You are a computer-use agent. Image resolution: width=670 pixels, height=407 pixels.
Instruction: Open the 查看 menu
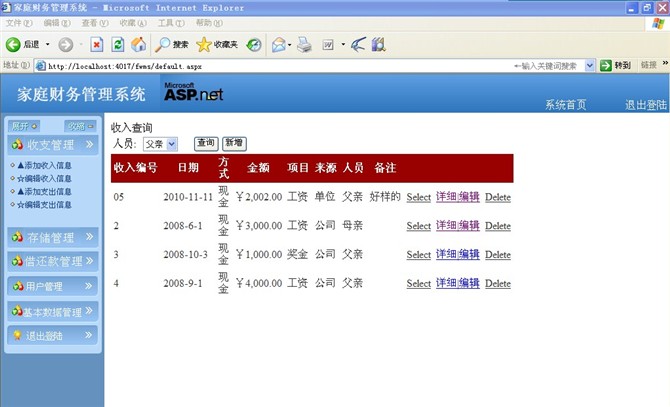pyautogui.click(x=95, y=23)
